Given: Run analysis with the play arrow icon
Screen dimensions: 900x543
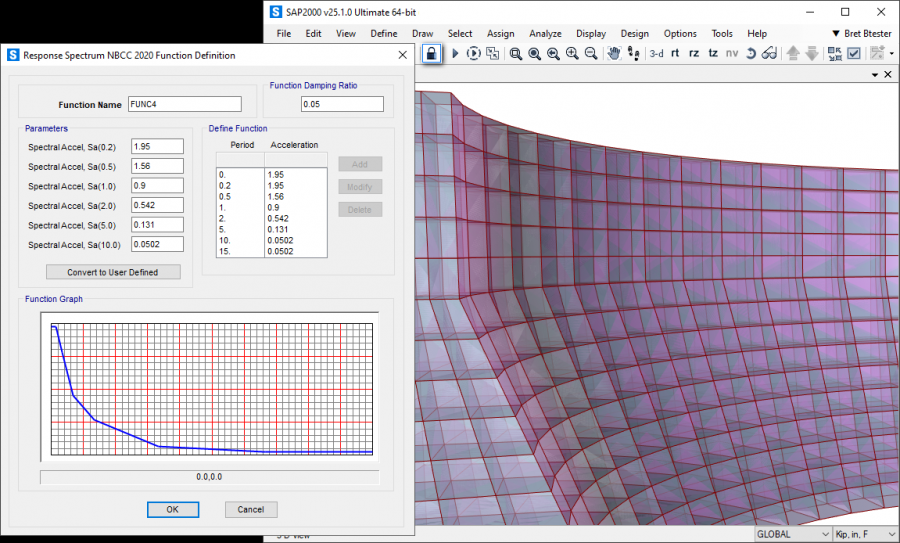Looking at the screenshot, I should (454, 53).
